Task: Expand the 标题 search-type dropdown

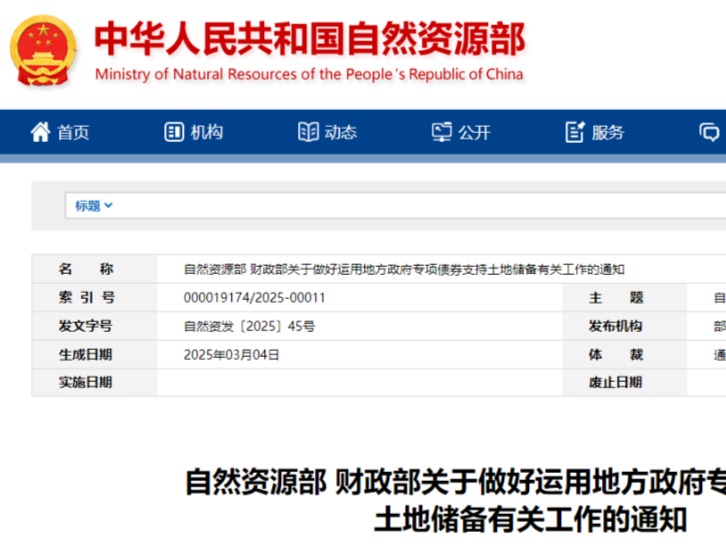Action: click(94, 206)
